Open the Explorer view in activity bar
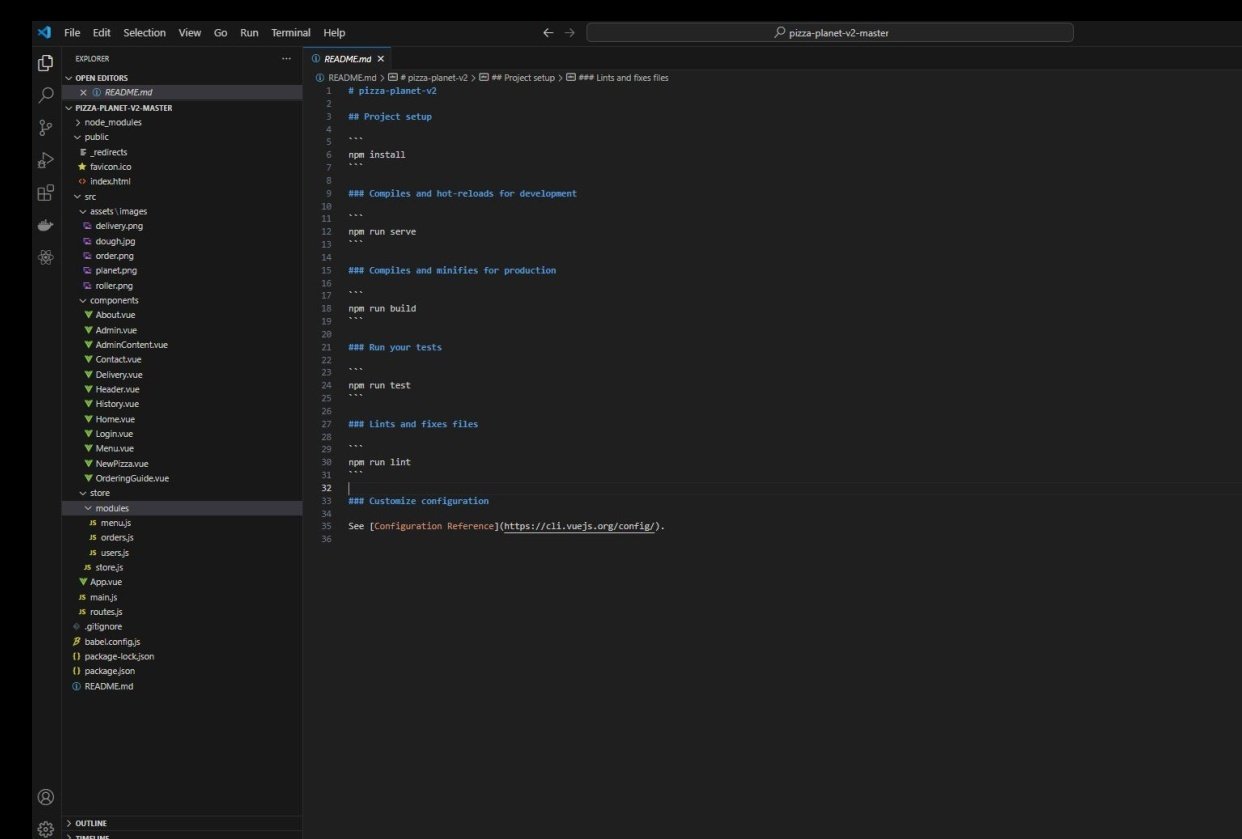 click(45, 63)
